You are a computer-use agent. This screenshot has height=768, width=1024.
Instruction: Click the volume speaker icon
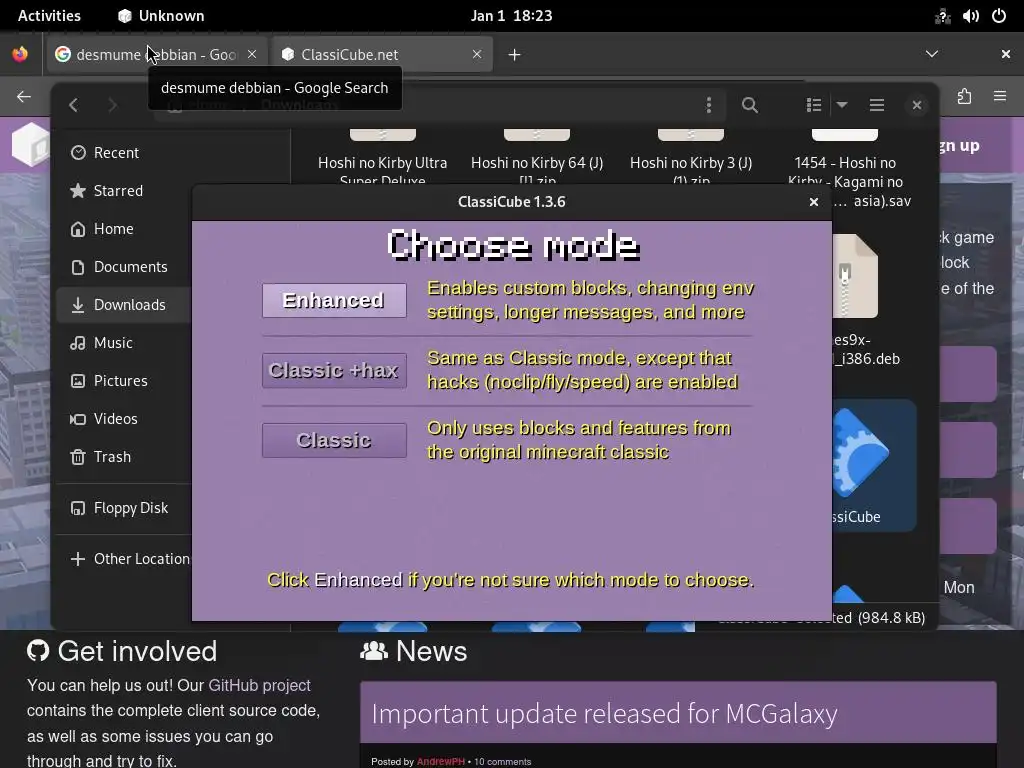pos(970,16)
